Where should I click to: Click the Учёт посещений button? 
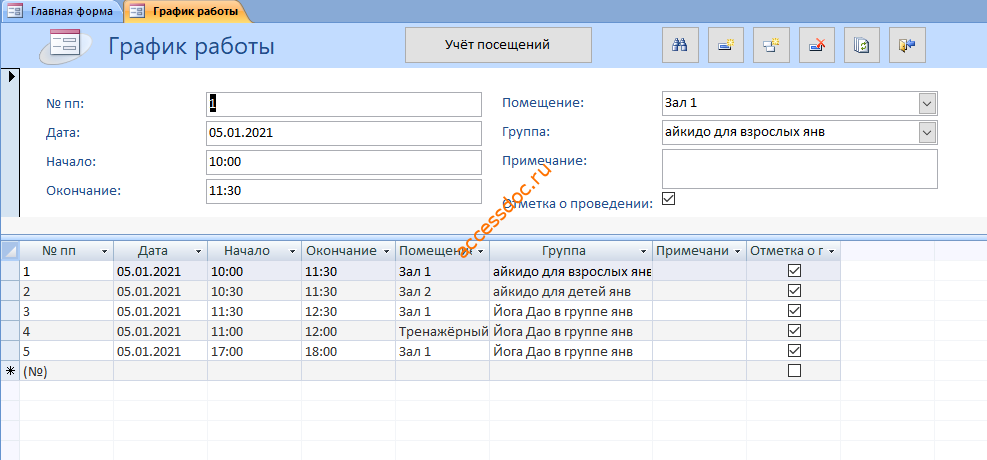[x=498, y=45]
